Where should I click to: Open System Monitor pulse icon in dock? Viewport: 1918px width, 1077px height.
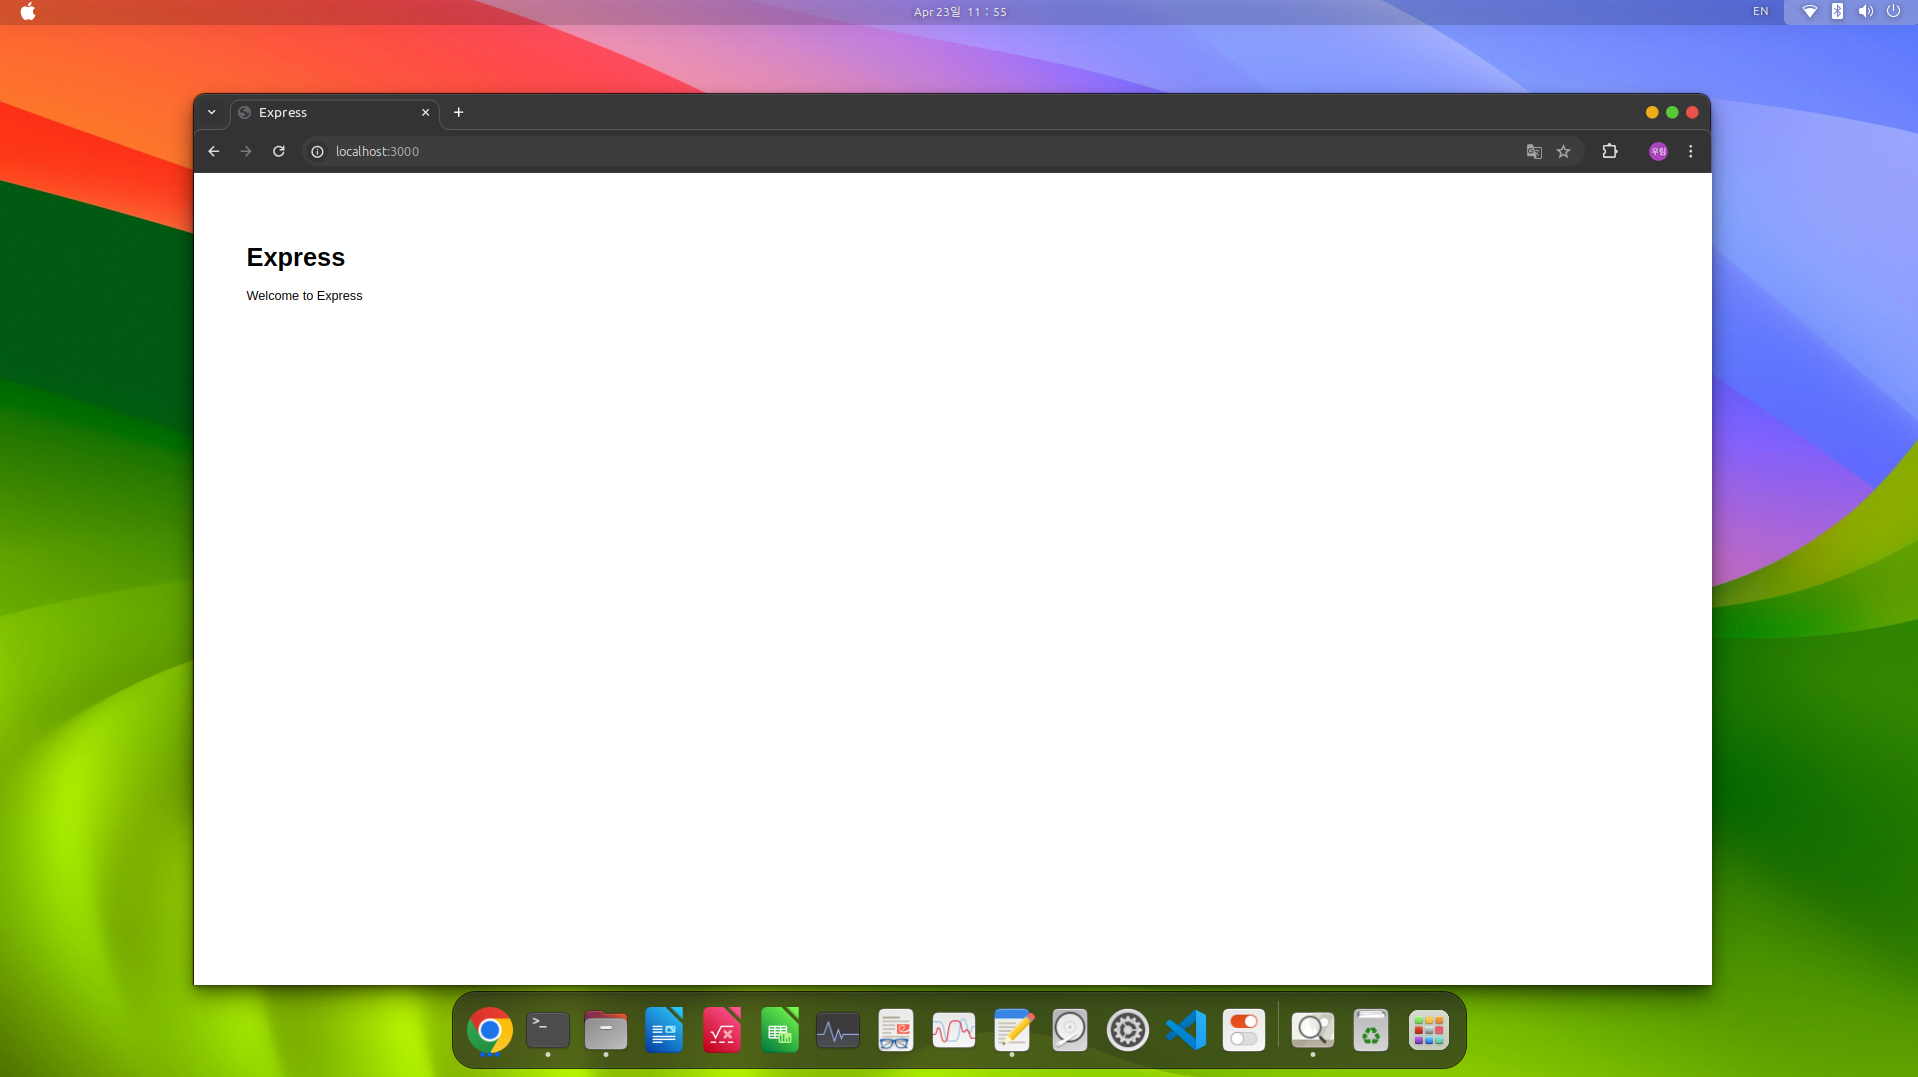[x=838, y=1030]
